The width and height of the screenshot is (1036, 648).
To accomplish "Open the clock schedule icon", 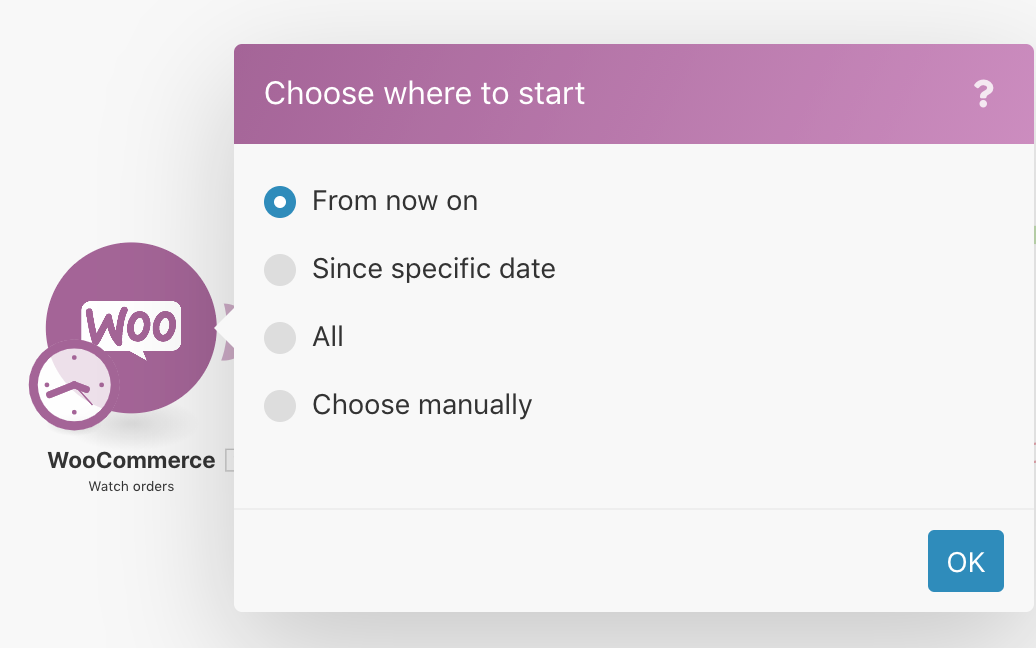I will [73, 387].
